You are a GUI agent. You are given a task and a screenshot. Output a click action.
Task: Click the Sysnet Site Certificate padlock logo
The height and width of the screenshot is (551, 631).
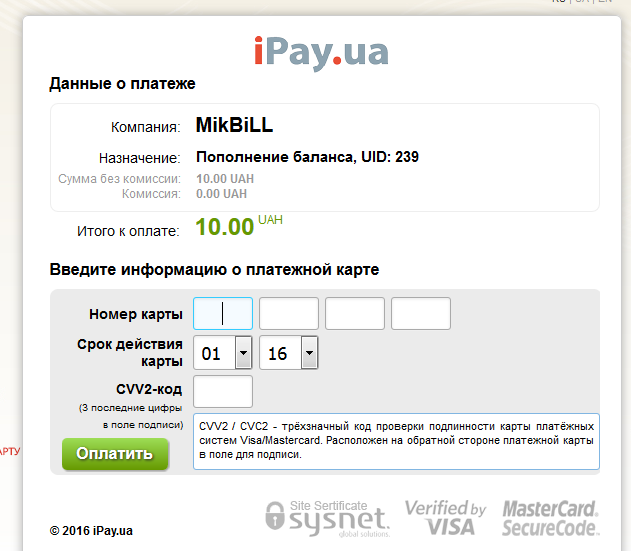pyautogui.click(x=328, y=518)
